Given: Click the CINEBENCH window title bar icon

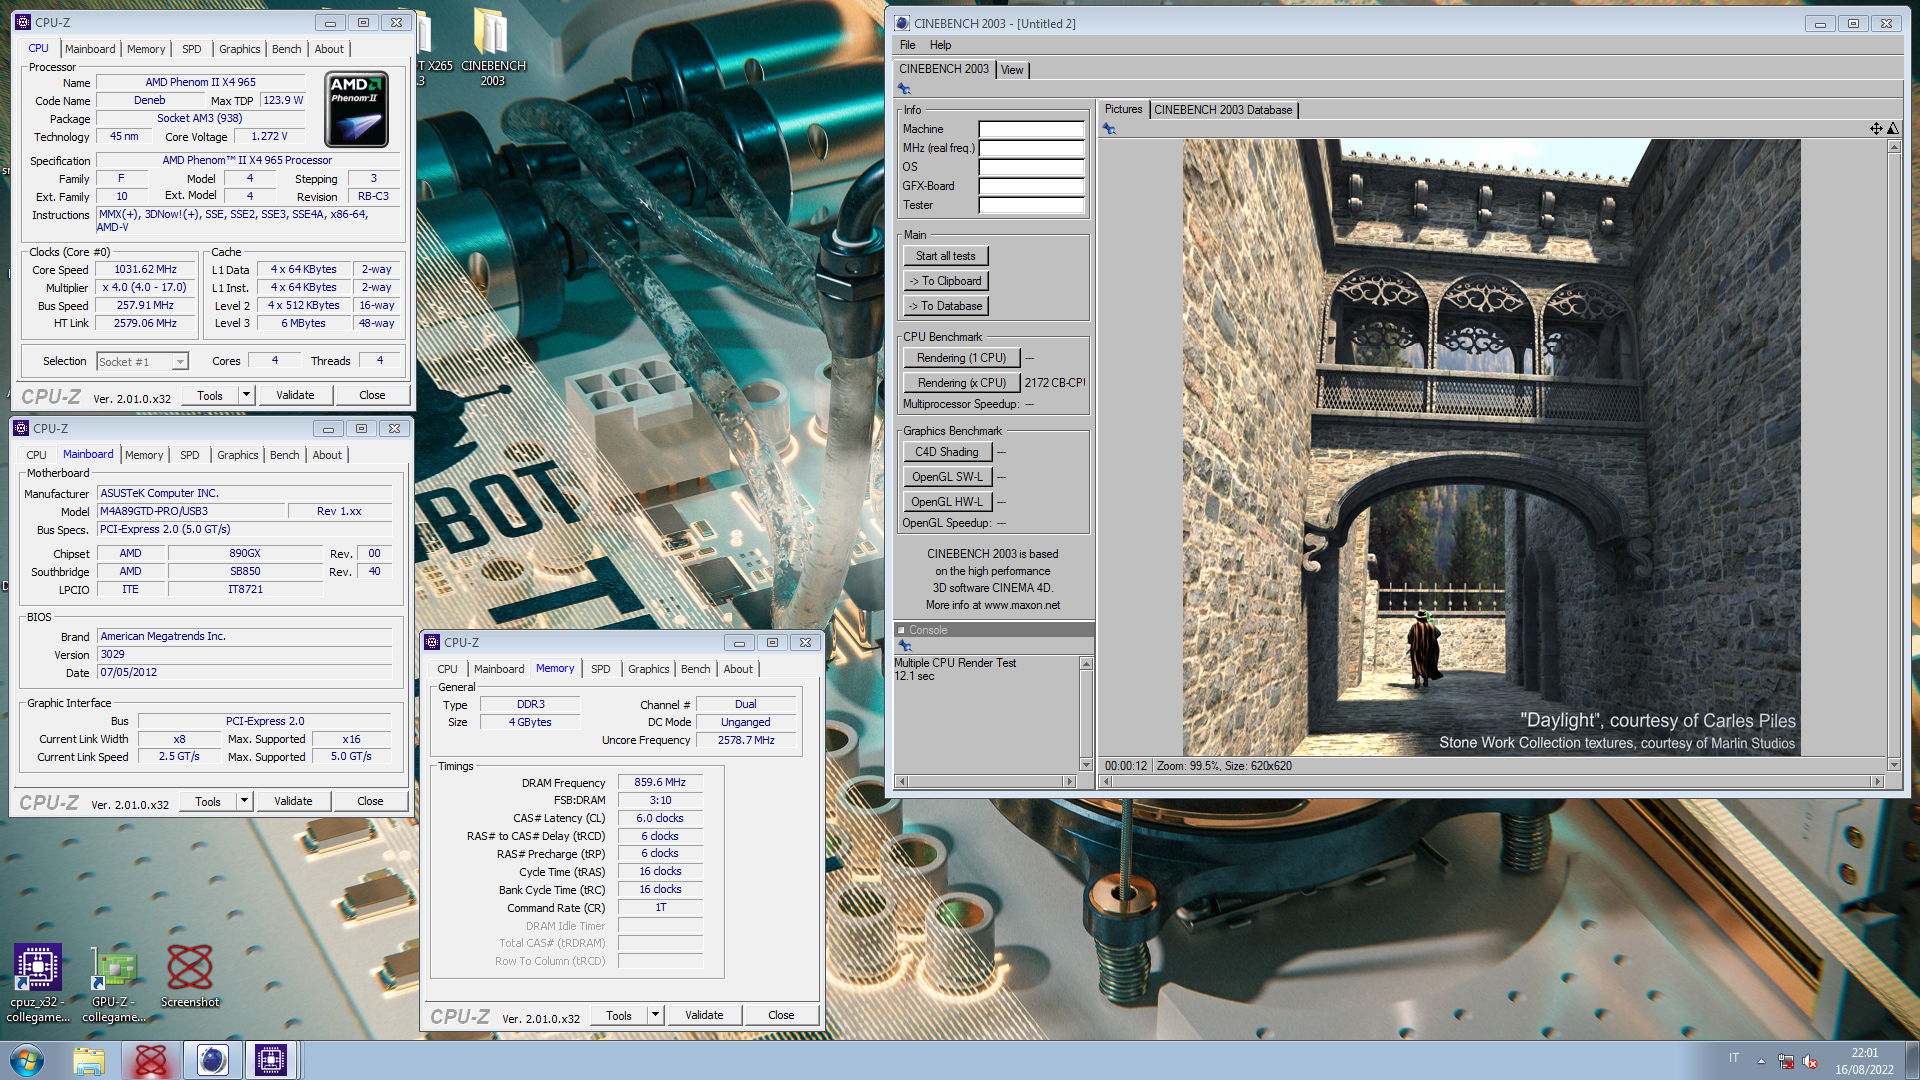Looking at the screenshot, I should (902, 23).
